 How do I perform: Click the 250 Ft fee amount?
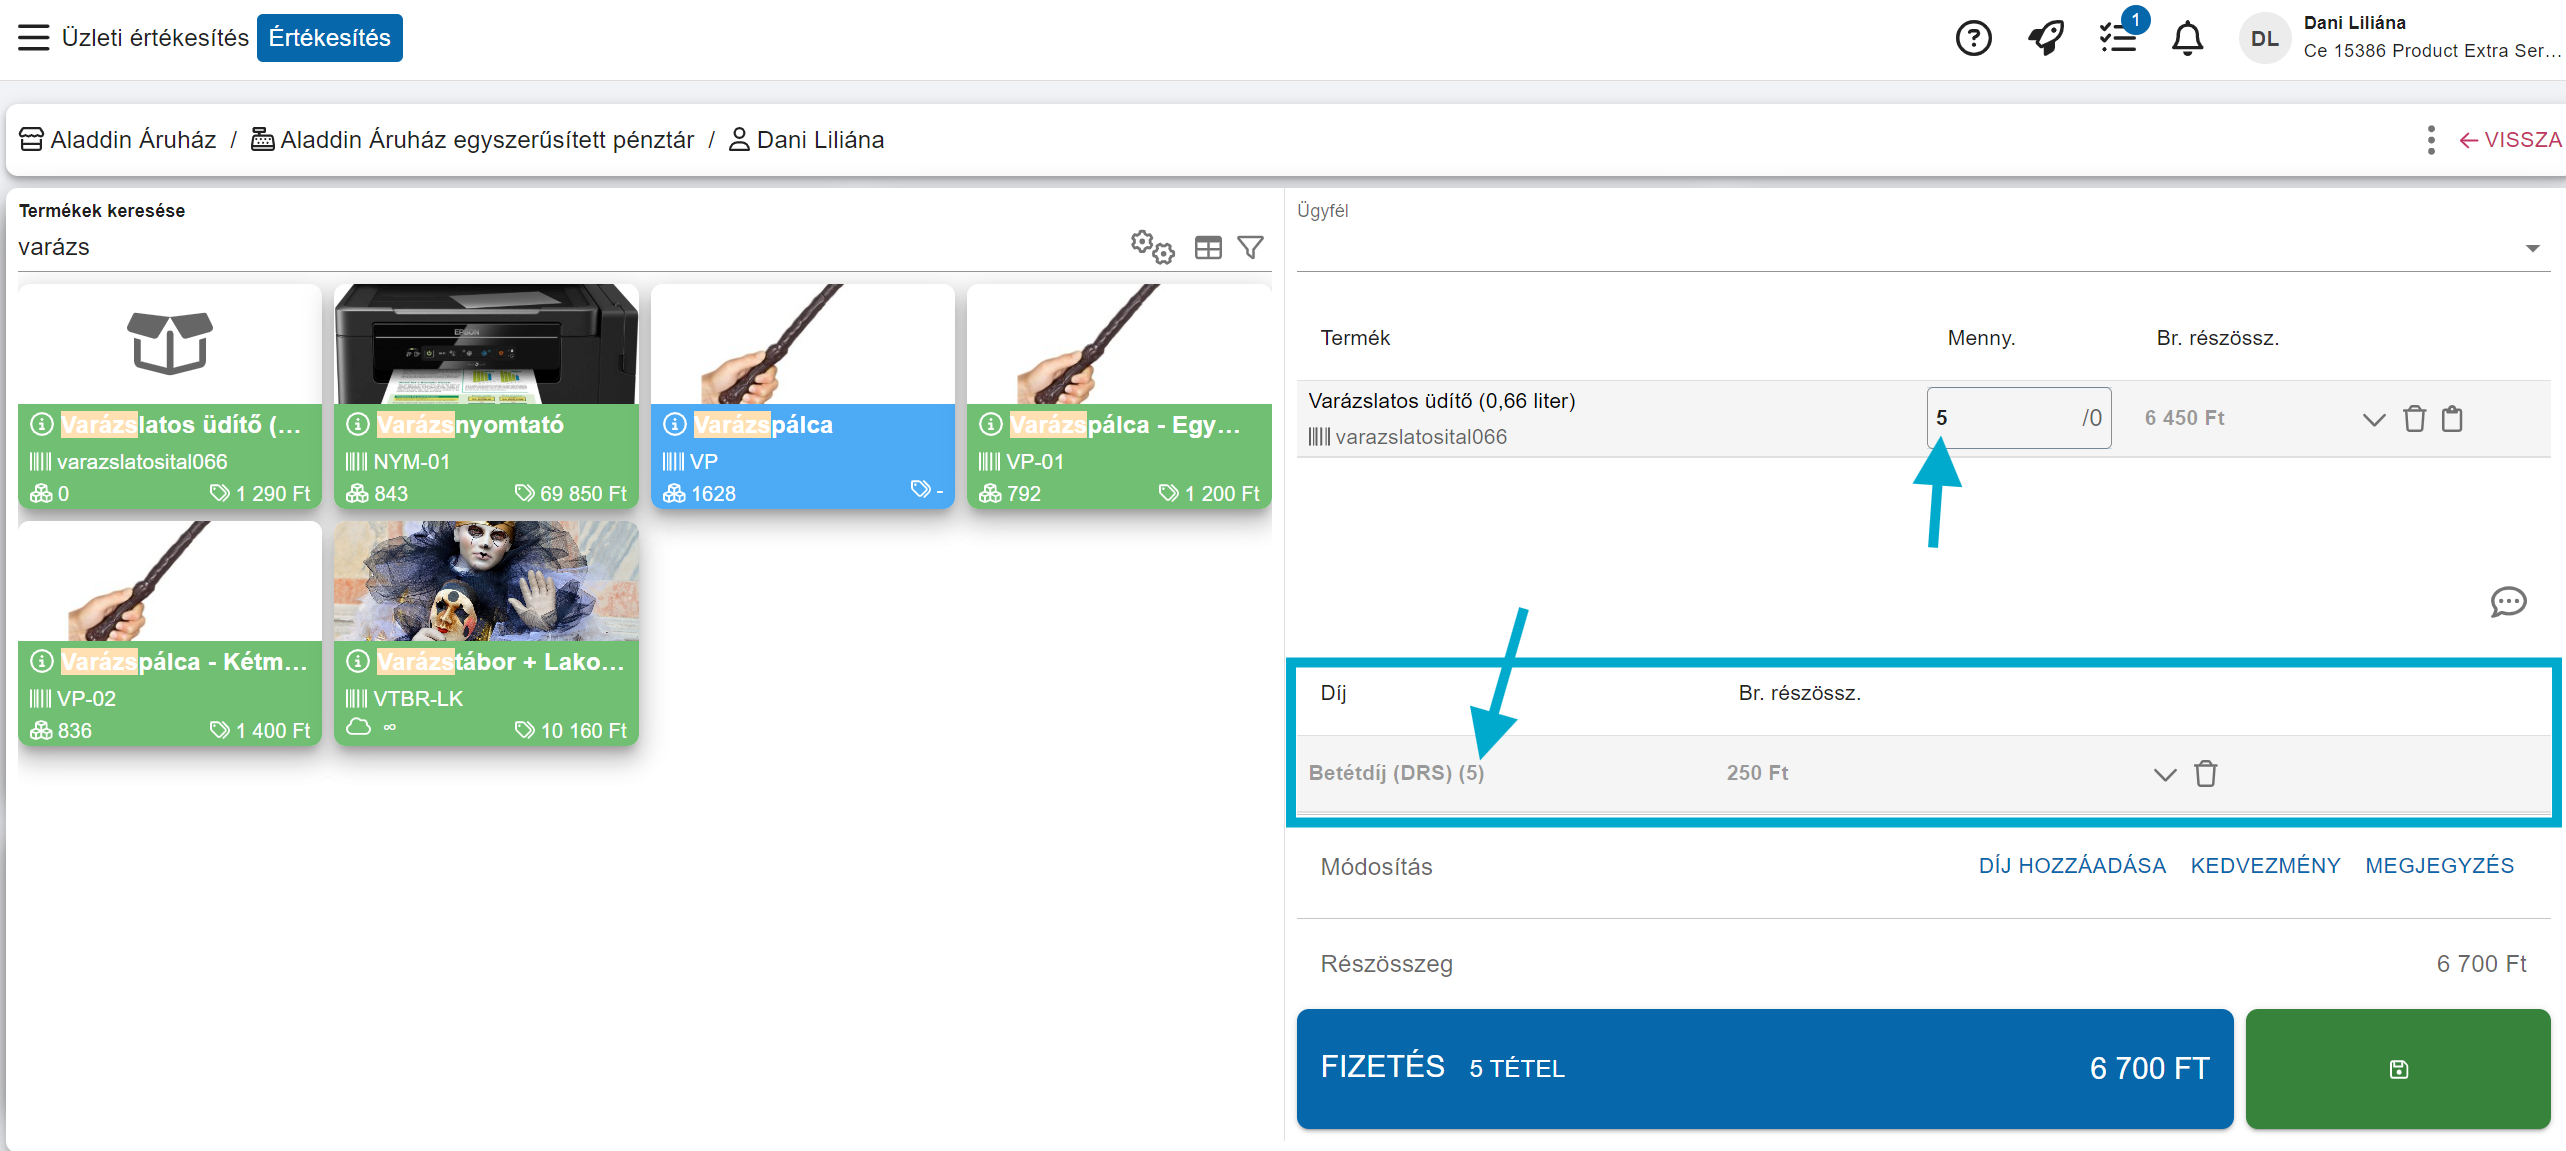pyautogui.click(x=1757, y=773)
